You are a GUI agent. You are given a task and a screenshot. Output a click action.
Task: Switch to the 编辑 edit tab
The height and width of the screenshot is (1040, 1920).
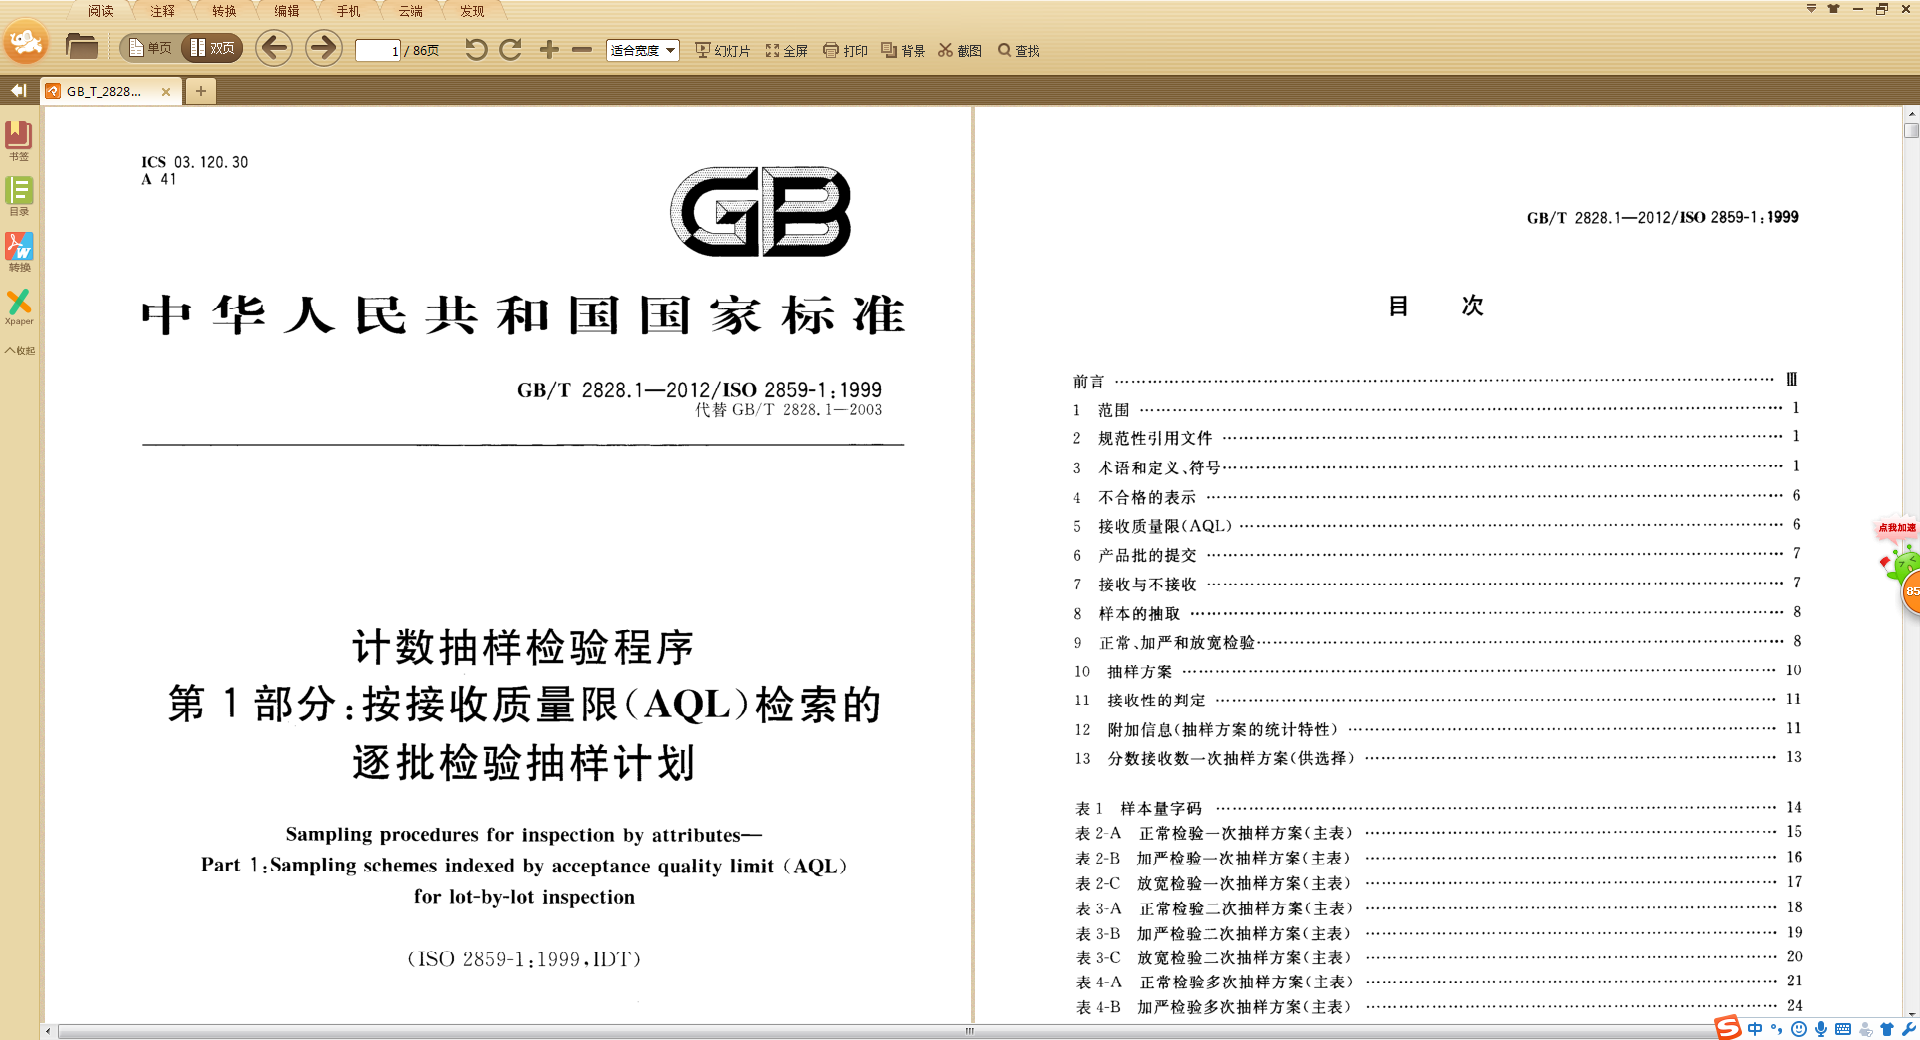click(x=287, y=11)
